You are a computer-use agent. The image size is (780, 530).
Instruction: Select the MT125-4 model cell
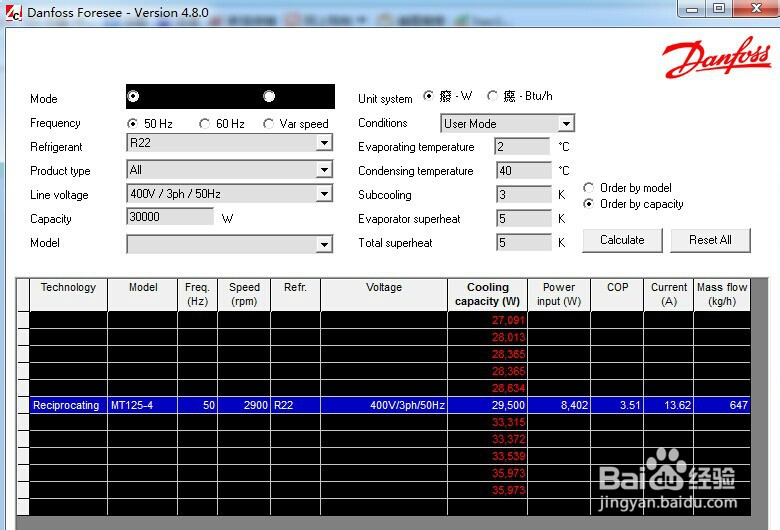click(142, 405)
